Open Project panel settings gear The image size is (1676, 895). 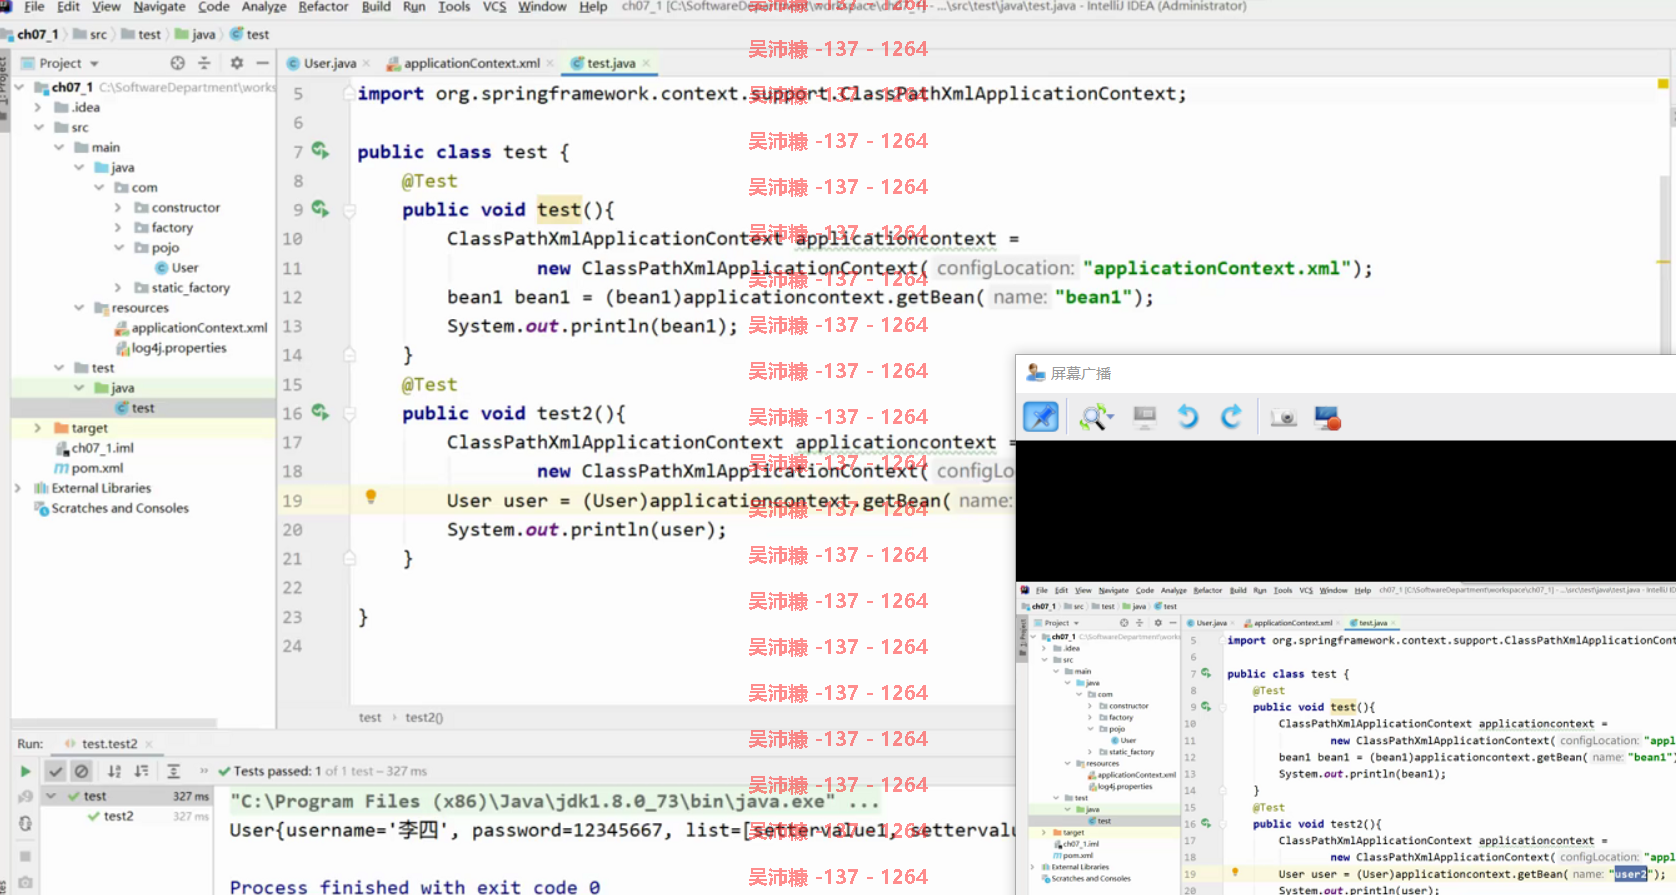(237, 63)
